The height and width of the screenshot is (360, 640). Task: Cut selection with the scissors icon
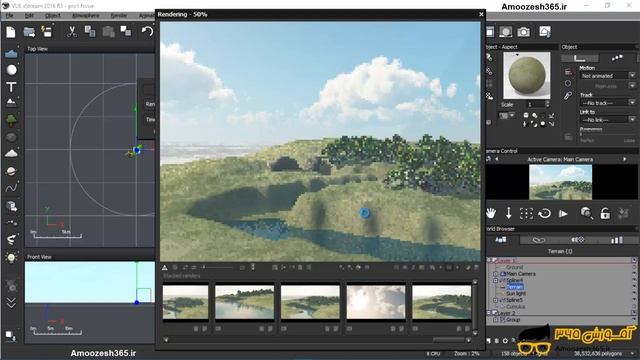(72, 32)
